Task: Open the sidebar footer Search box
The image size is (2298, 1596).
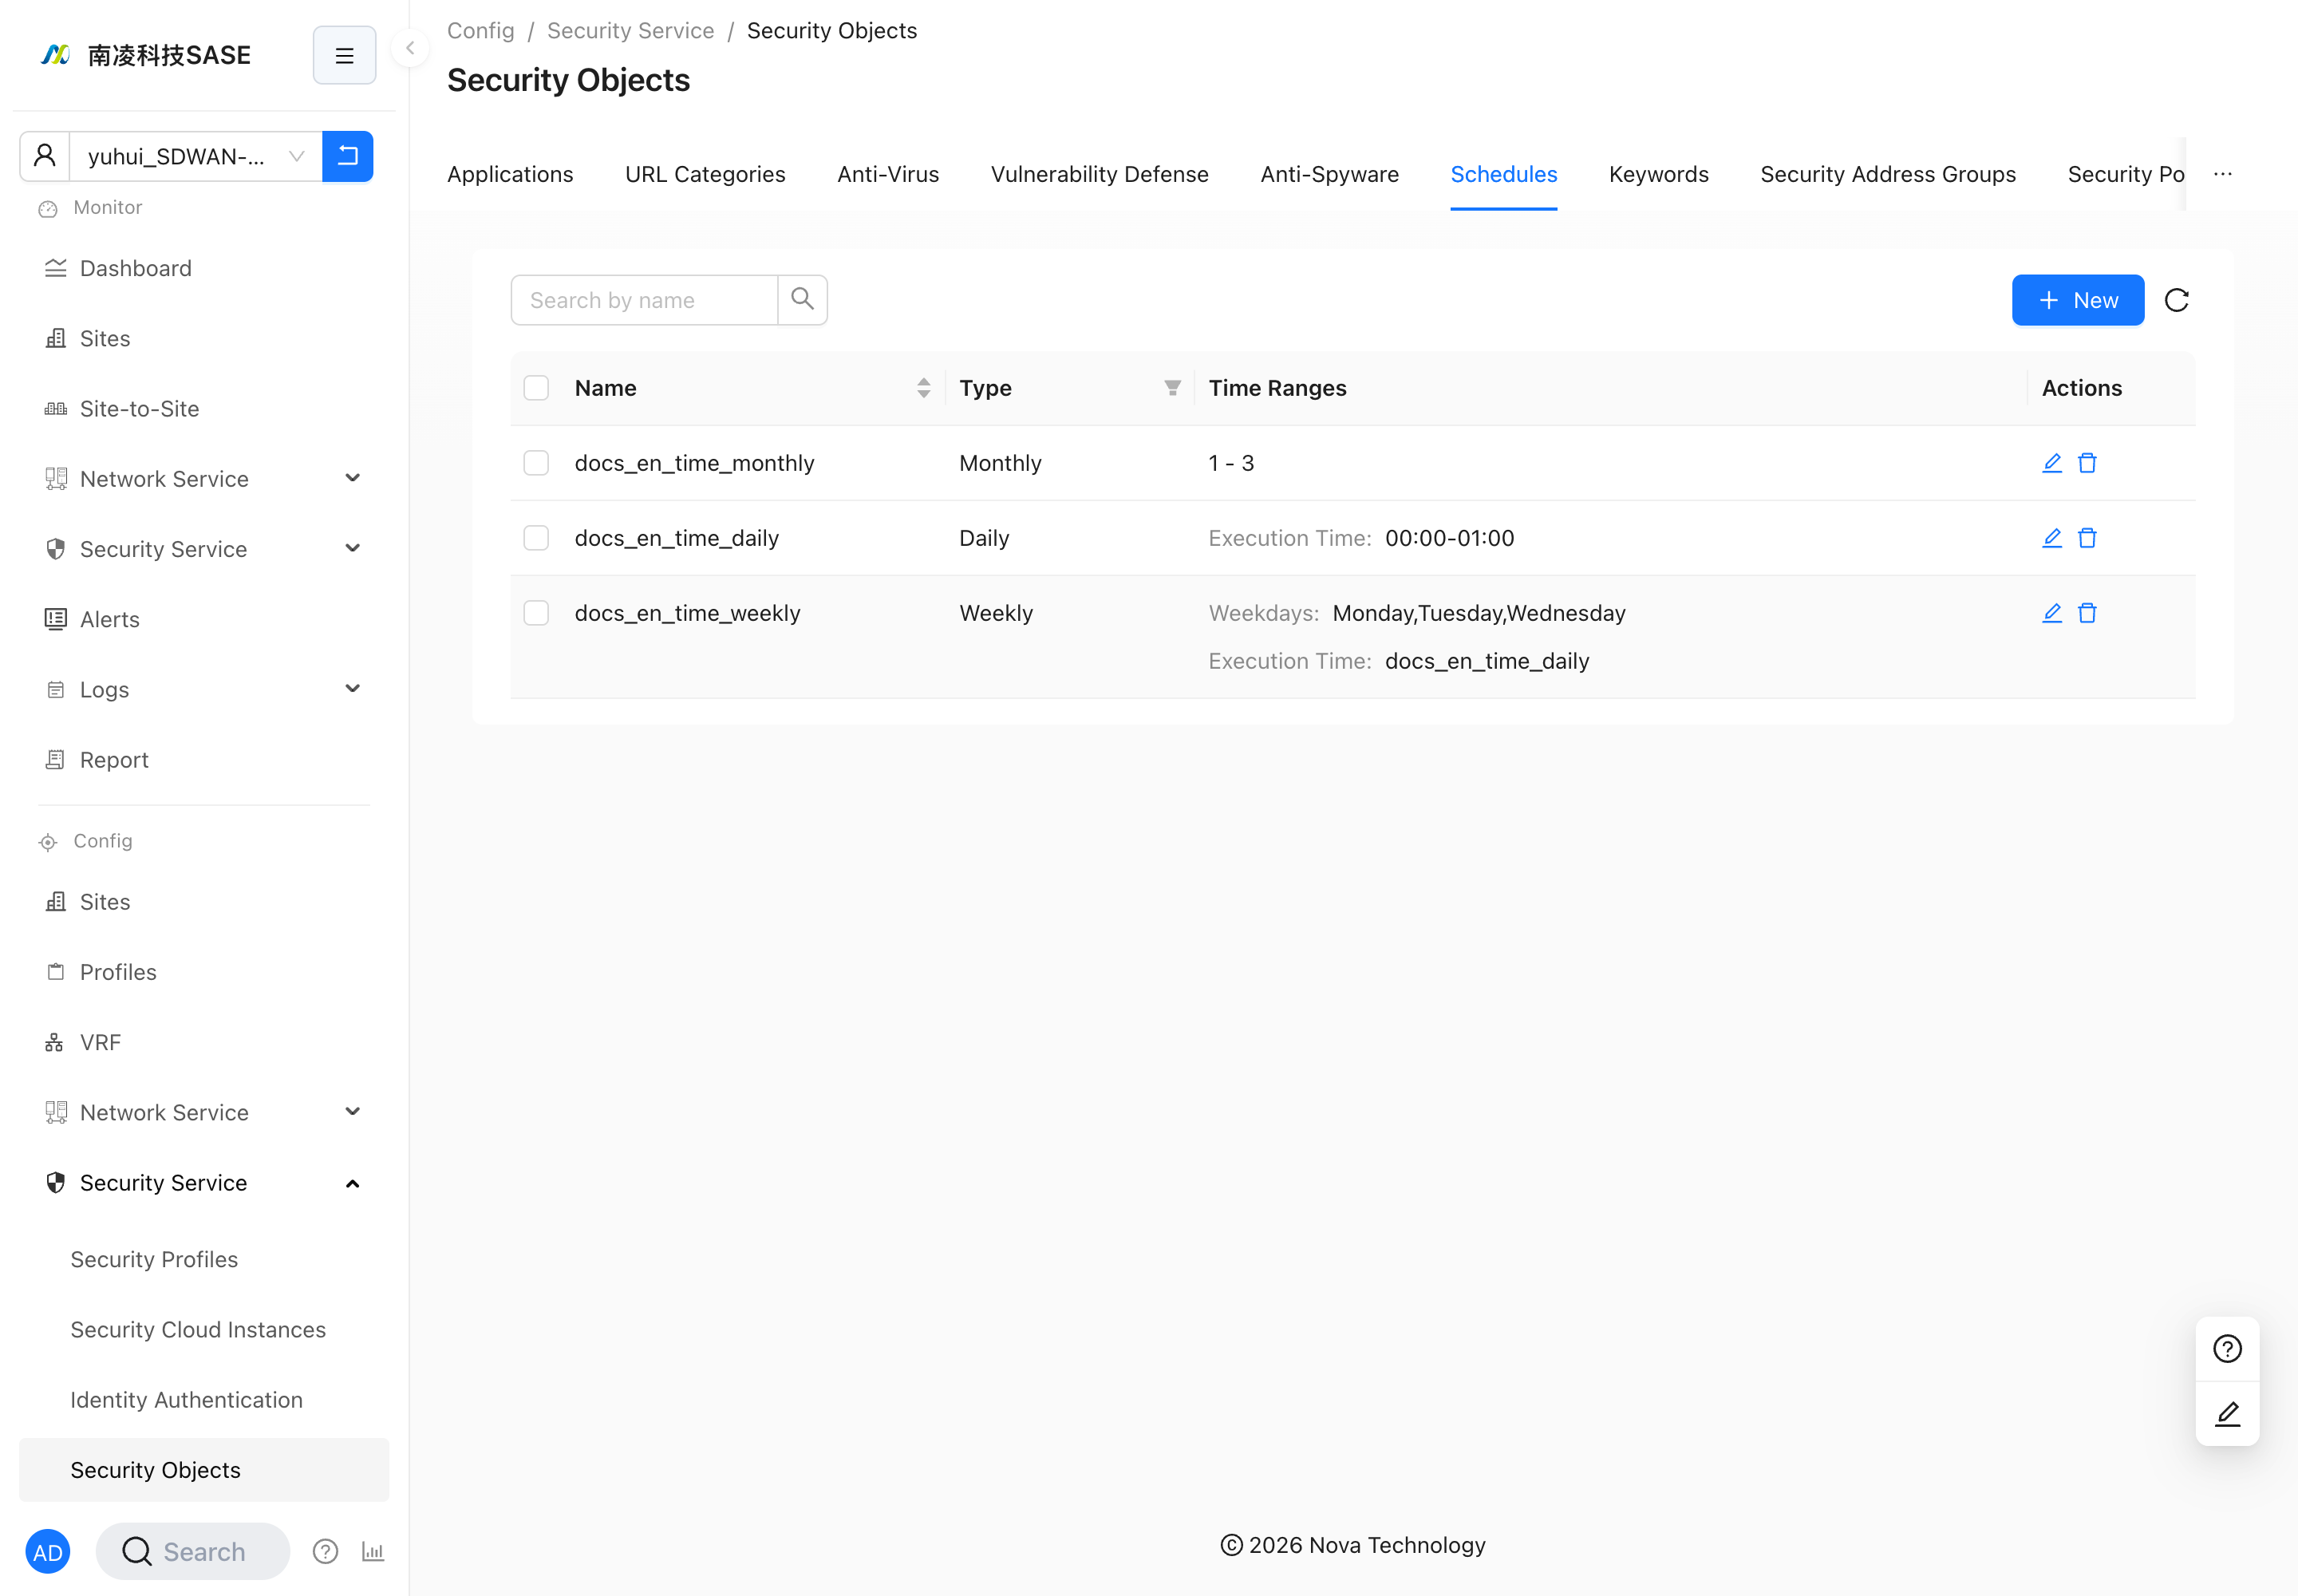Action: pos(193,1551)
